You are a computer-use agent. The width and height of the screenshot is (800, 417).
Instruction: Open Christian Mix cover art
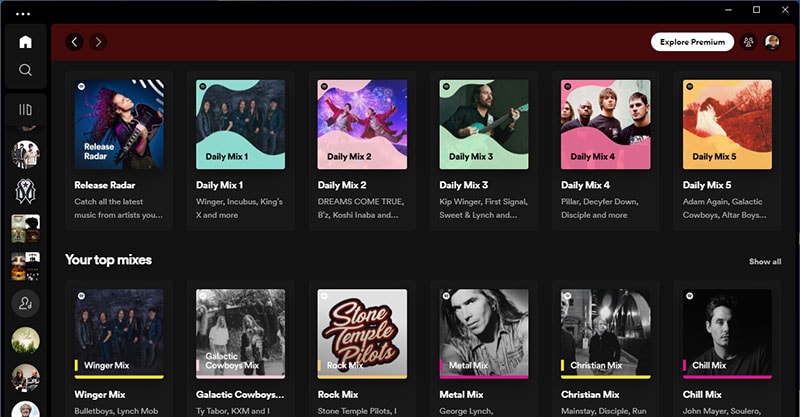pos(606,334)
